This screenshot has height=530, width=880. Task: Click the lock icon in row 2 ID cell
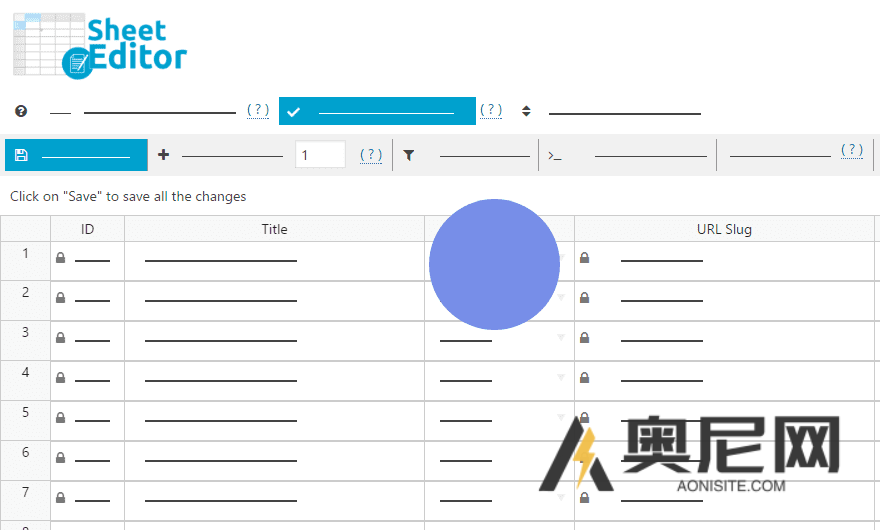61,298
